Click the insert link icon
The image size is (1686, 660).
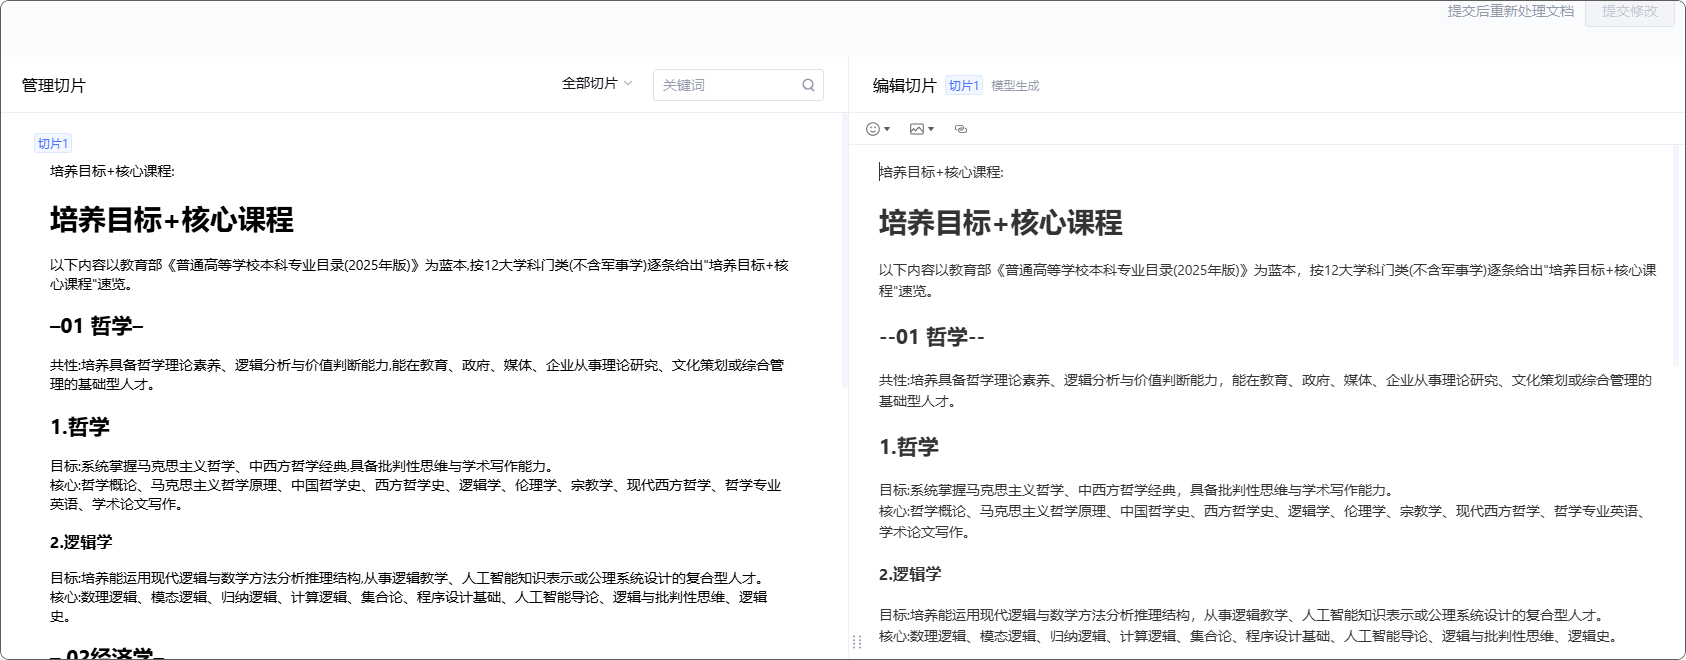tap(961, 129)
